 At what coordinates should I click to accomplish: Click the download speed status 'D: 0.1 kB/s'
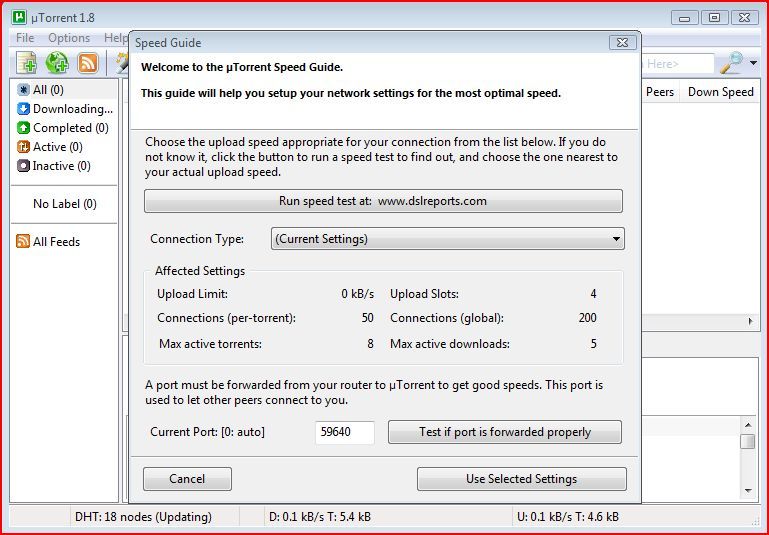coord(320,517)
